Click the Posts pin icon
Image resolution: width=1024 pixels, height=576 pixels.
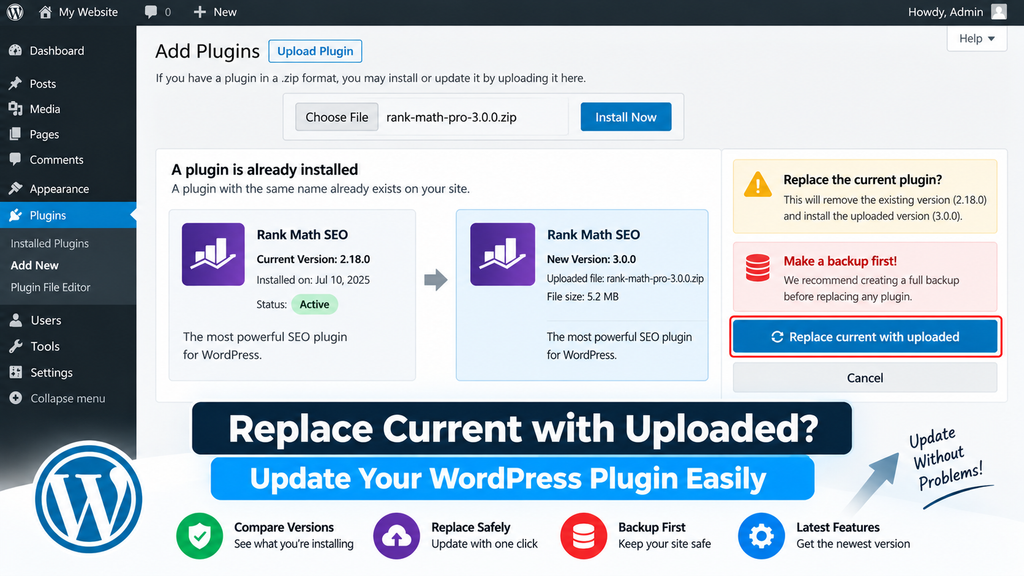[x=16, y=84]
